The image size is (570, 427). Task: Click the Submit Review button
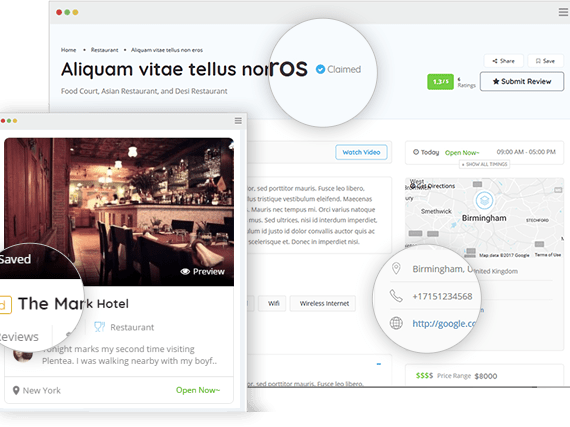(522, 81)
